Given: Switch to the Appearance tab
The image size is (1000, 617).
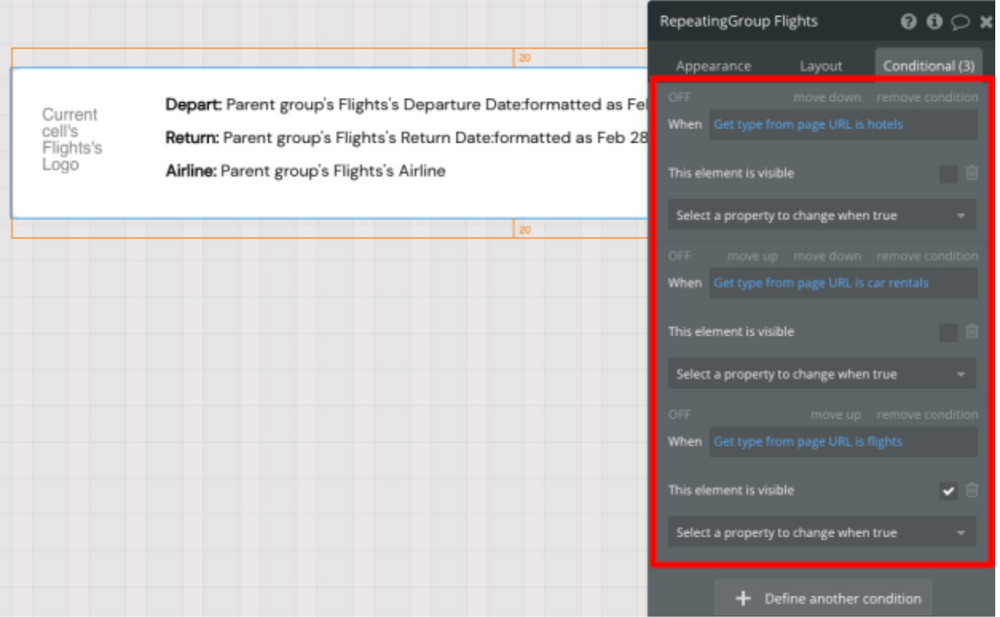Looking at the screenshot, I should click(715, 65).
